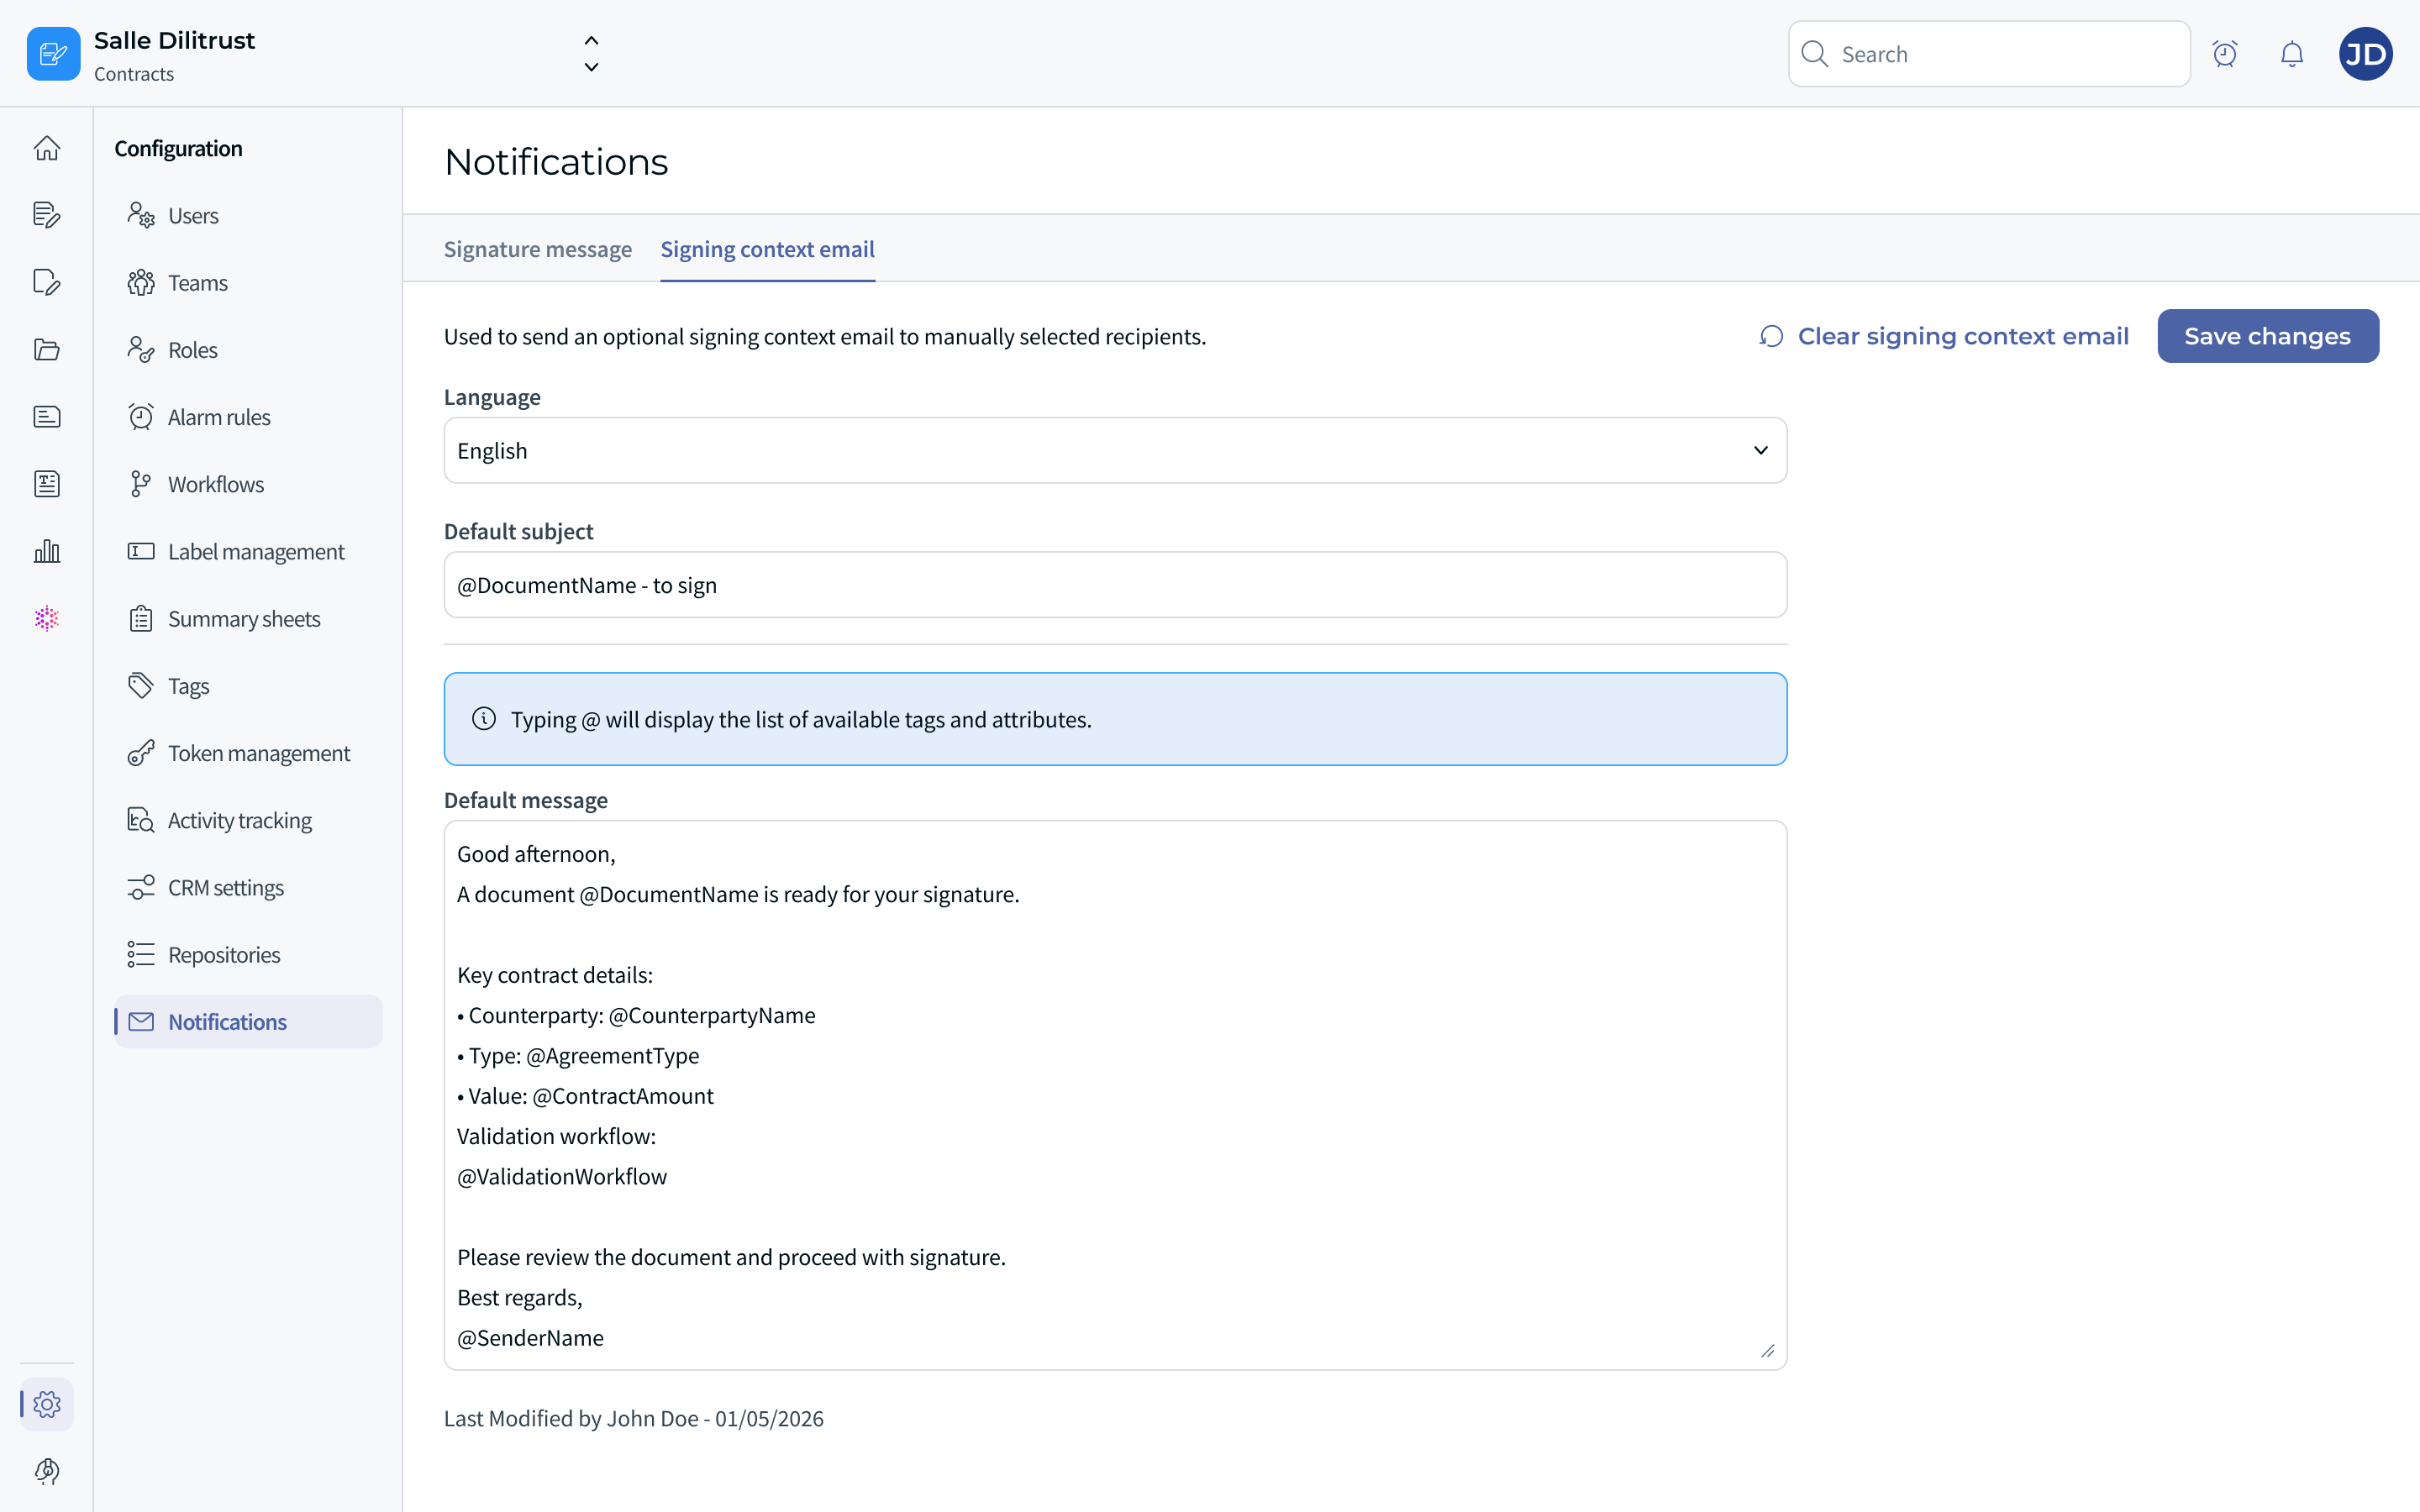Open Alarm rules configuration

(248, 417)
